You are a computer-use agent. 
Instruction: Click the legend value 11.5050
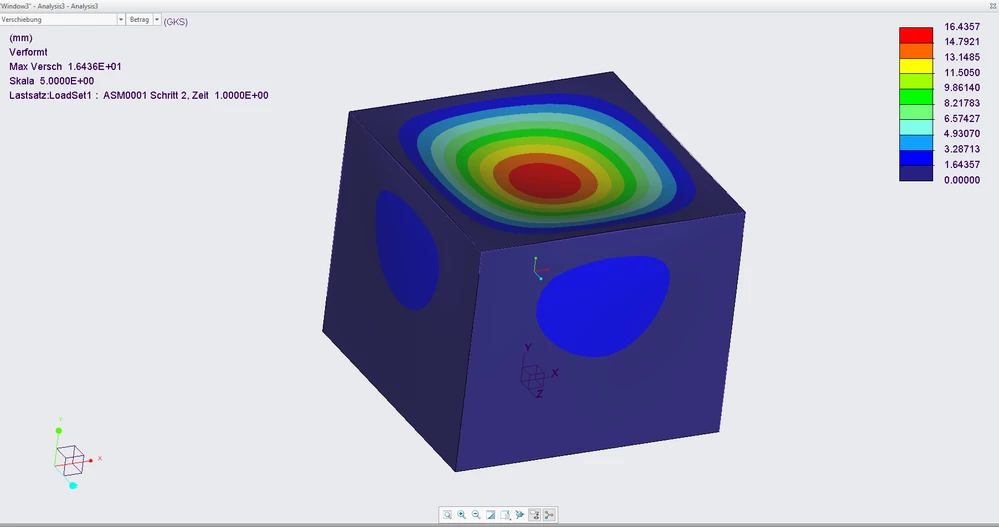(x=962, y=73)
